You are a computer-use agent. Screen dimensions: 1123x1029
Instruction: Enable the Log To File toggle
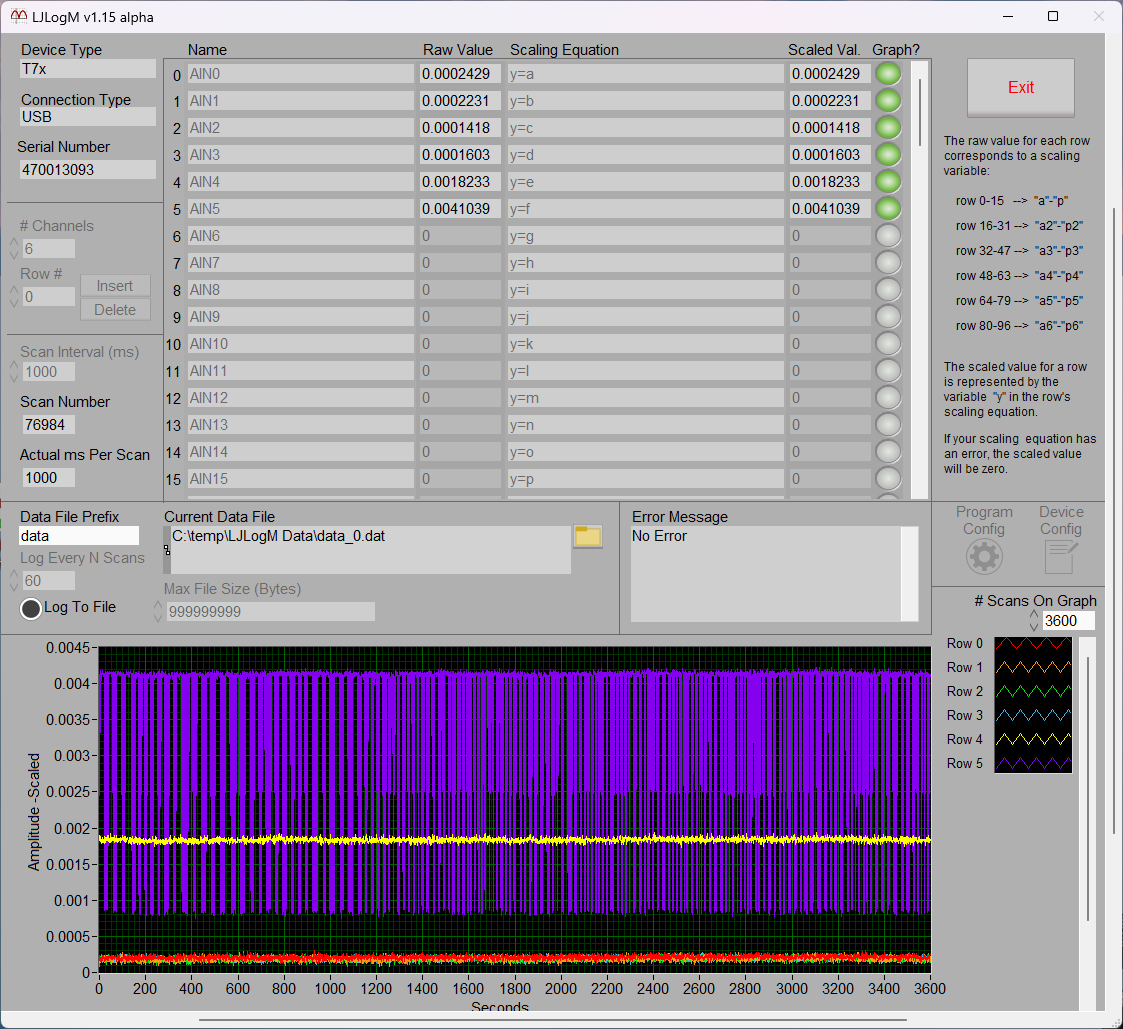tap(32, 608)
